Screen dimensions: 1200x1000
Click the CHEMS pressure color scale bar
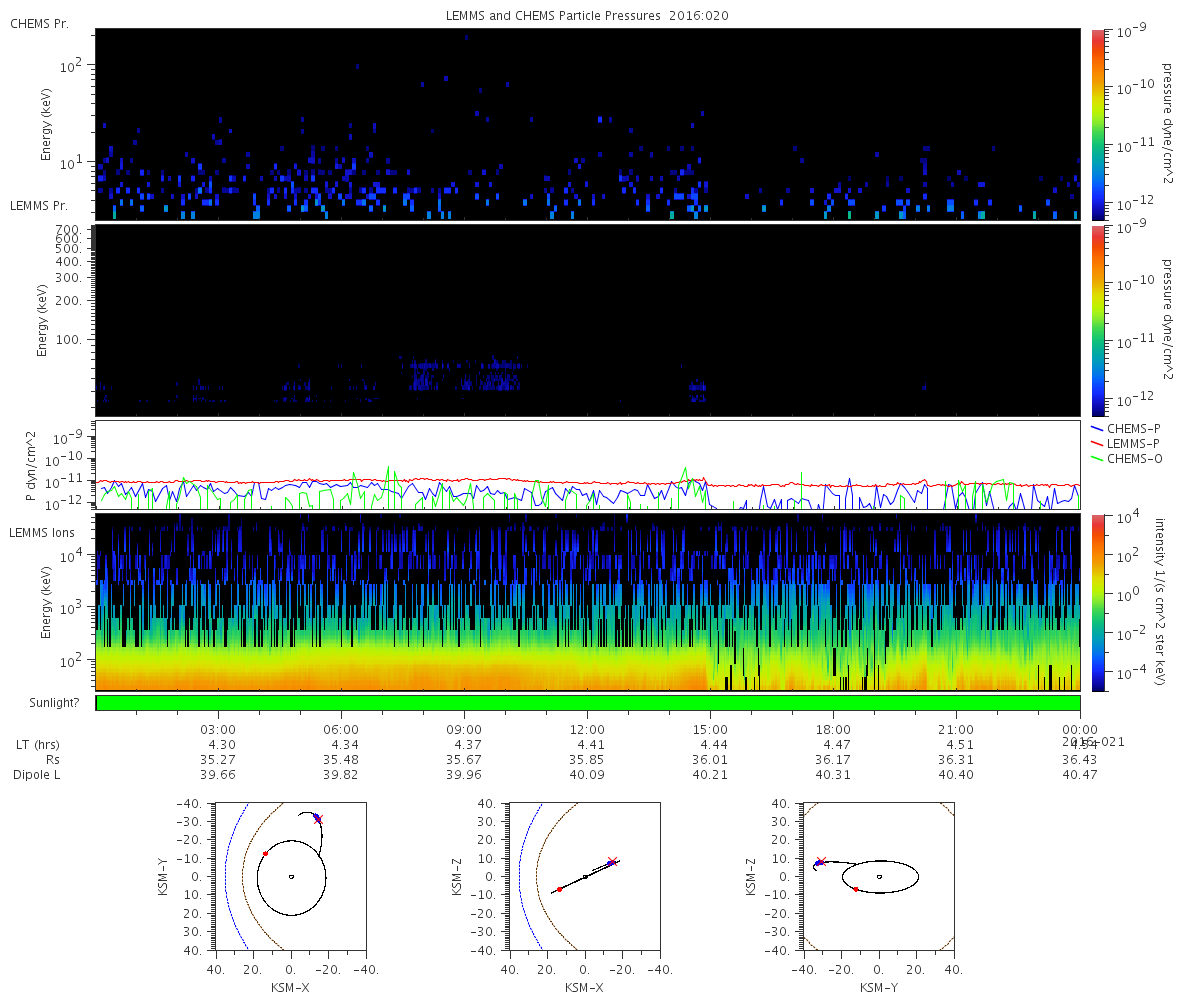coord(1098,124)
